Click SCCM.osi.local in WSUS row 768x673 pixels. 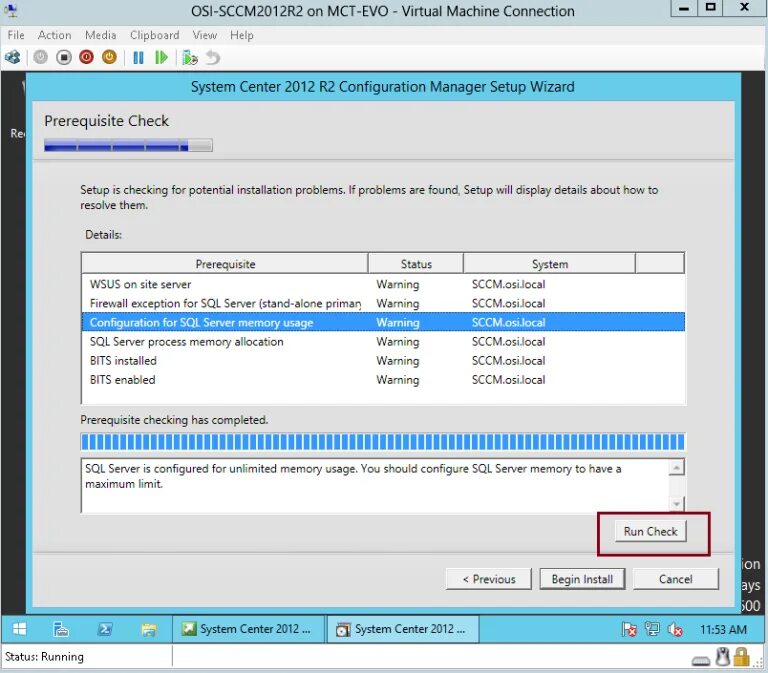(508, 284)
